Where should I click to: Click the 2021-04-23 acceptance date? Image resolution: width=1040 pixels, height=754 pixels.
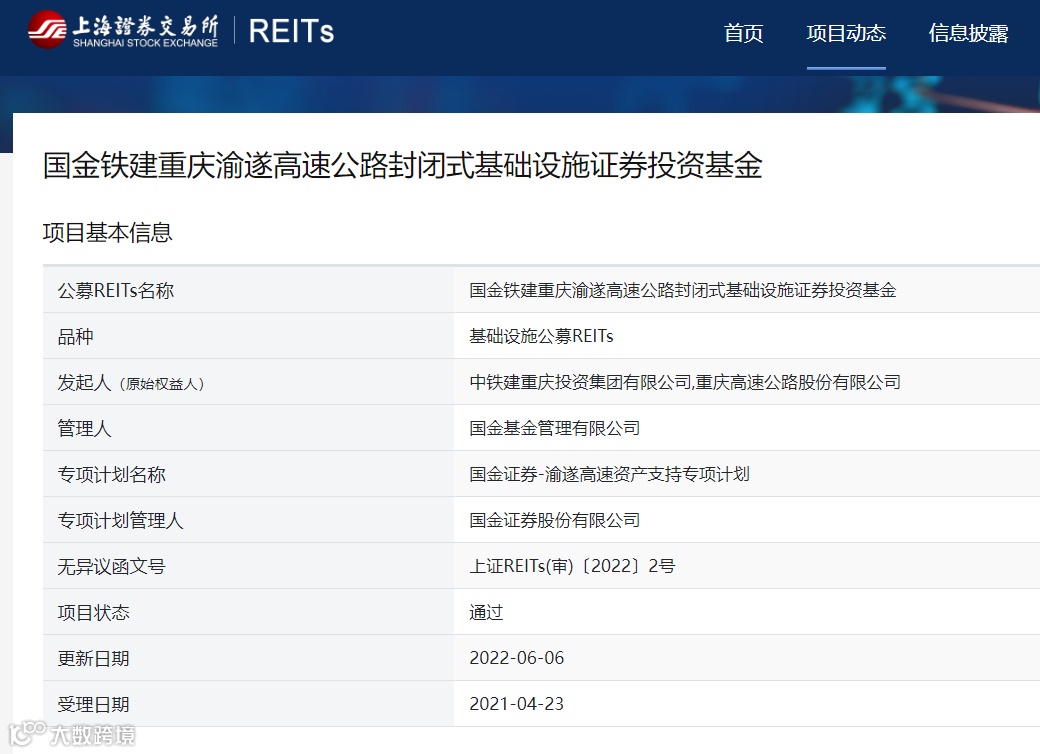(517, 704)
